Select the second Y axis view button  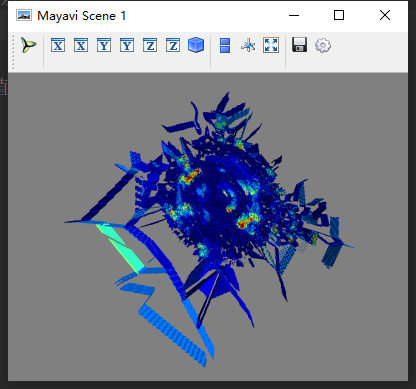[127, 45]
